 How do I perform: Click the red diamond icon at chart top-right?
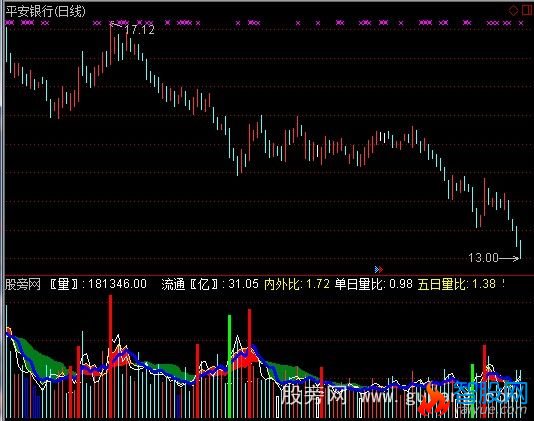pyautogui.click(x=513, y=10)
